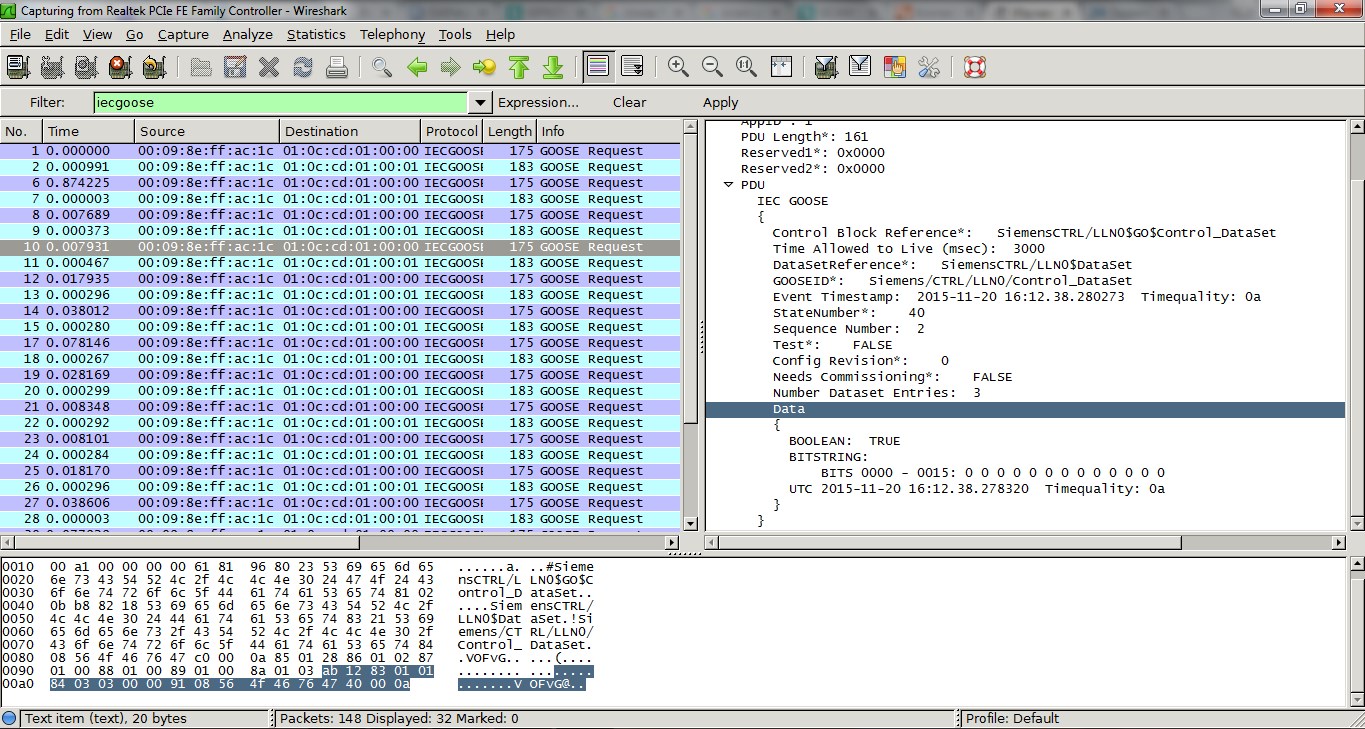
Task: Click the expert info status indicator
Action: click(10, 718)
